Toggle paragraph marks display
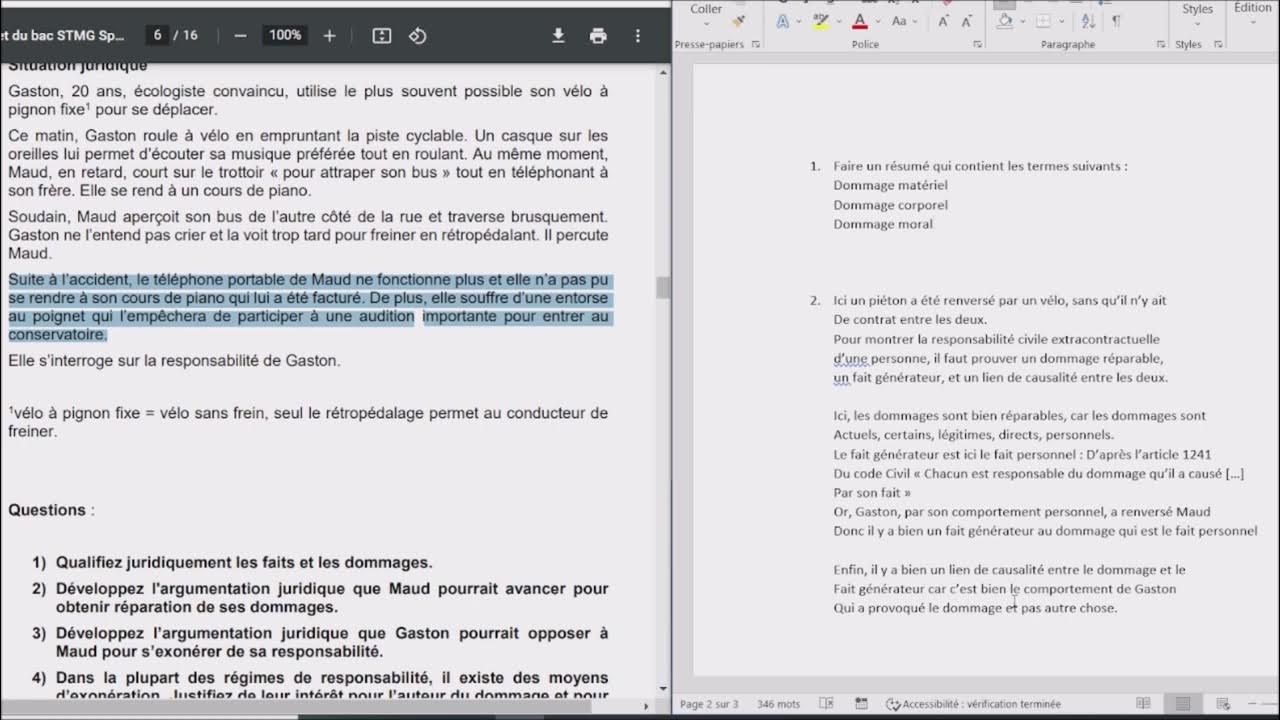Screen dimensions: 1280x720 [1116, 21]
